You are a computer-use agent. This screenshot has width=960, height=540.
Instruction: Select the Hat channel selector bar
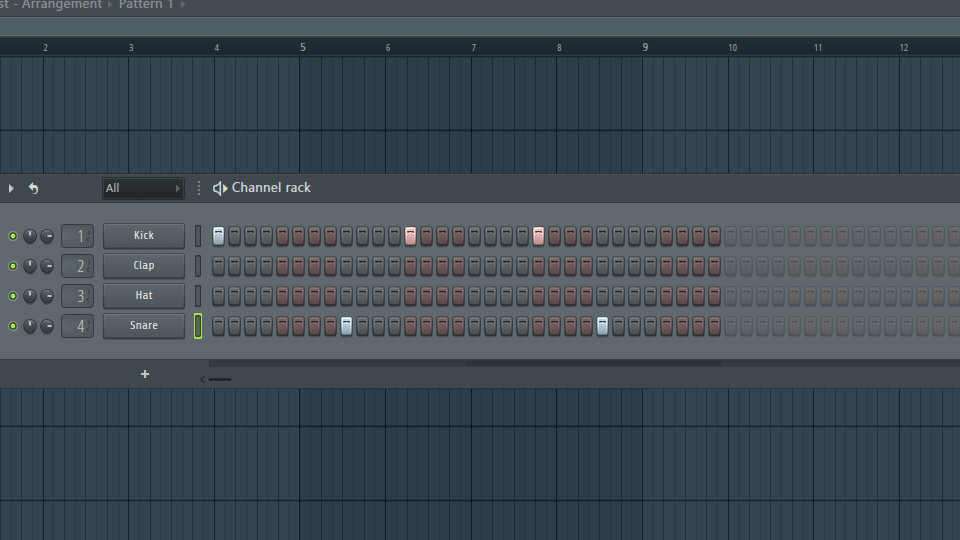(198, 296)
